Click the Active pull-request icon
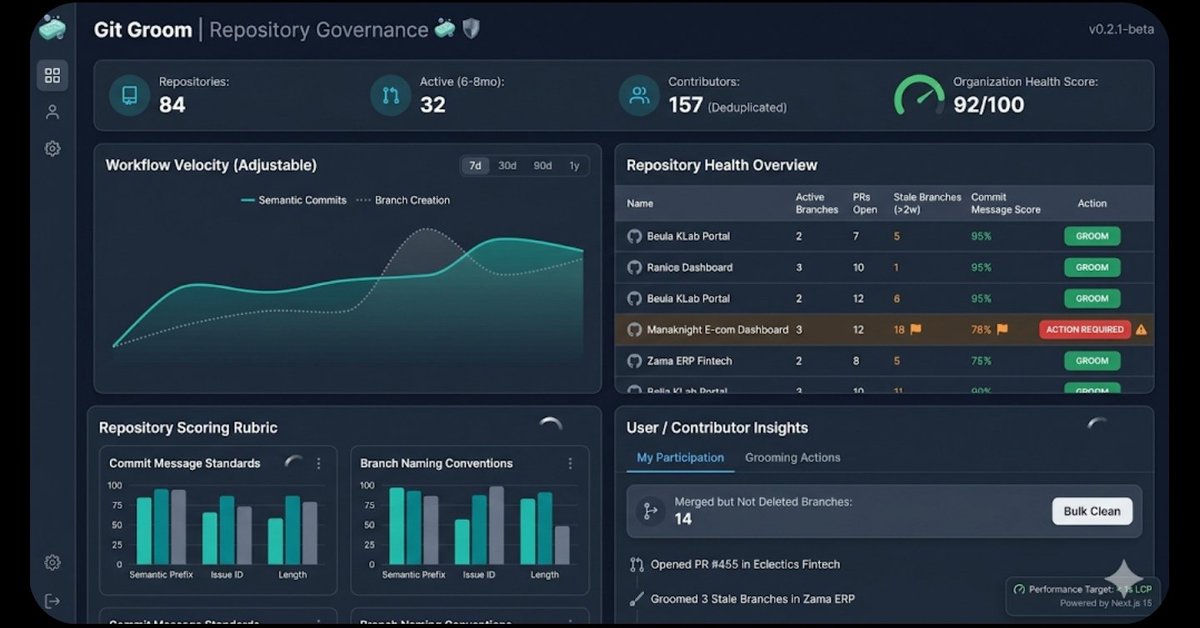The width and height of the screenshot is (1200, 628). point(391,96)
